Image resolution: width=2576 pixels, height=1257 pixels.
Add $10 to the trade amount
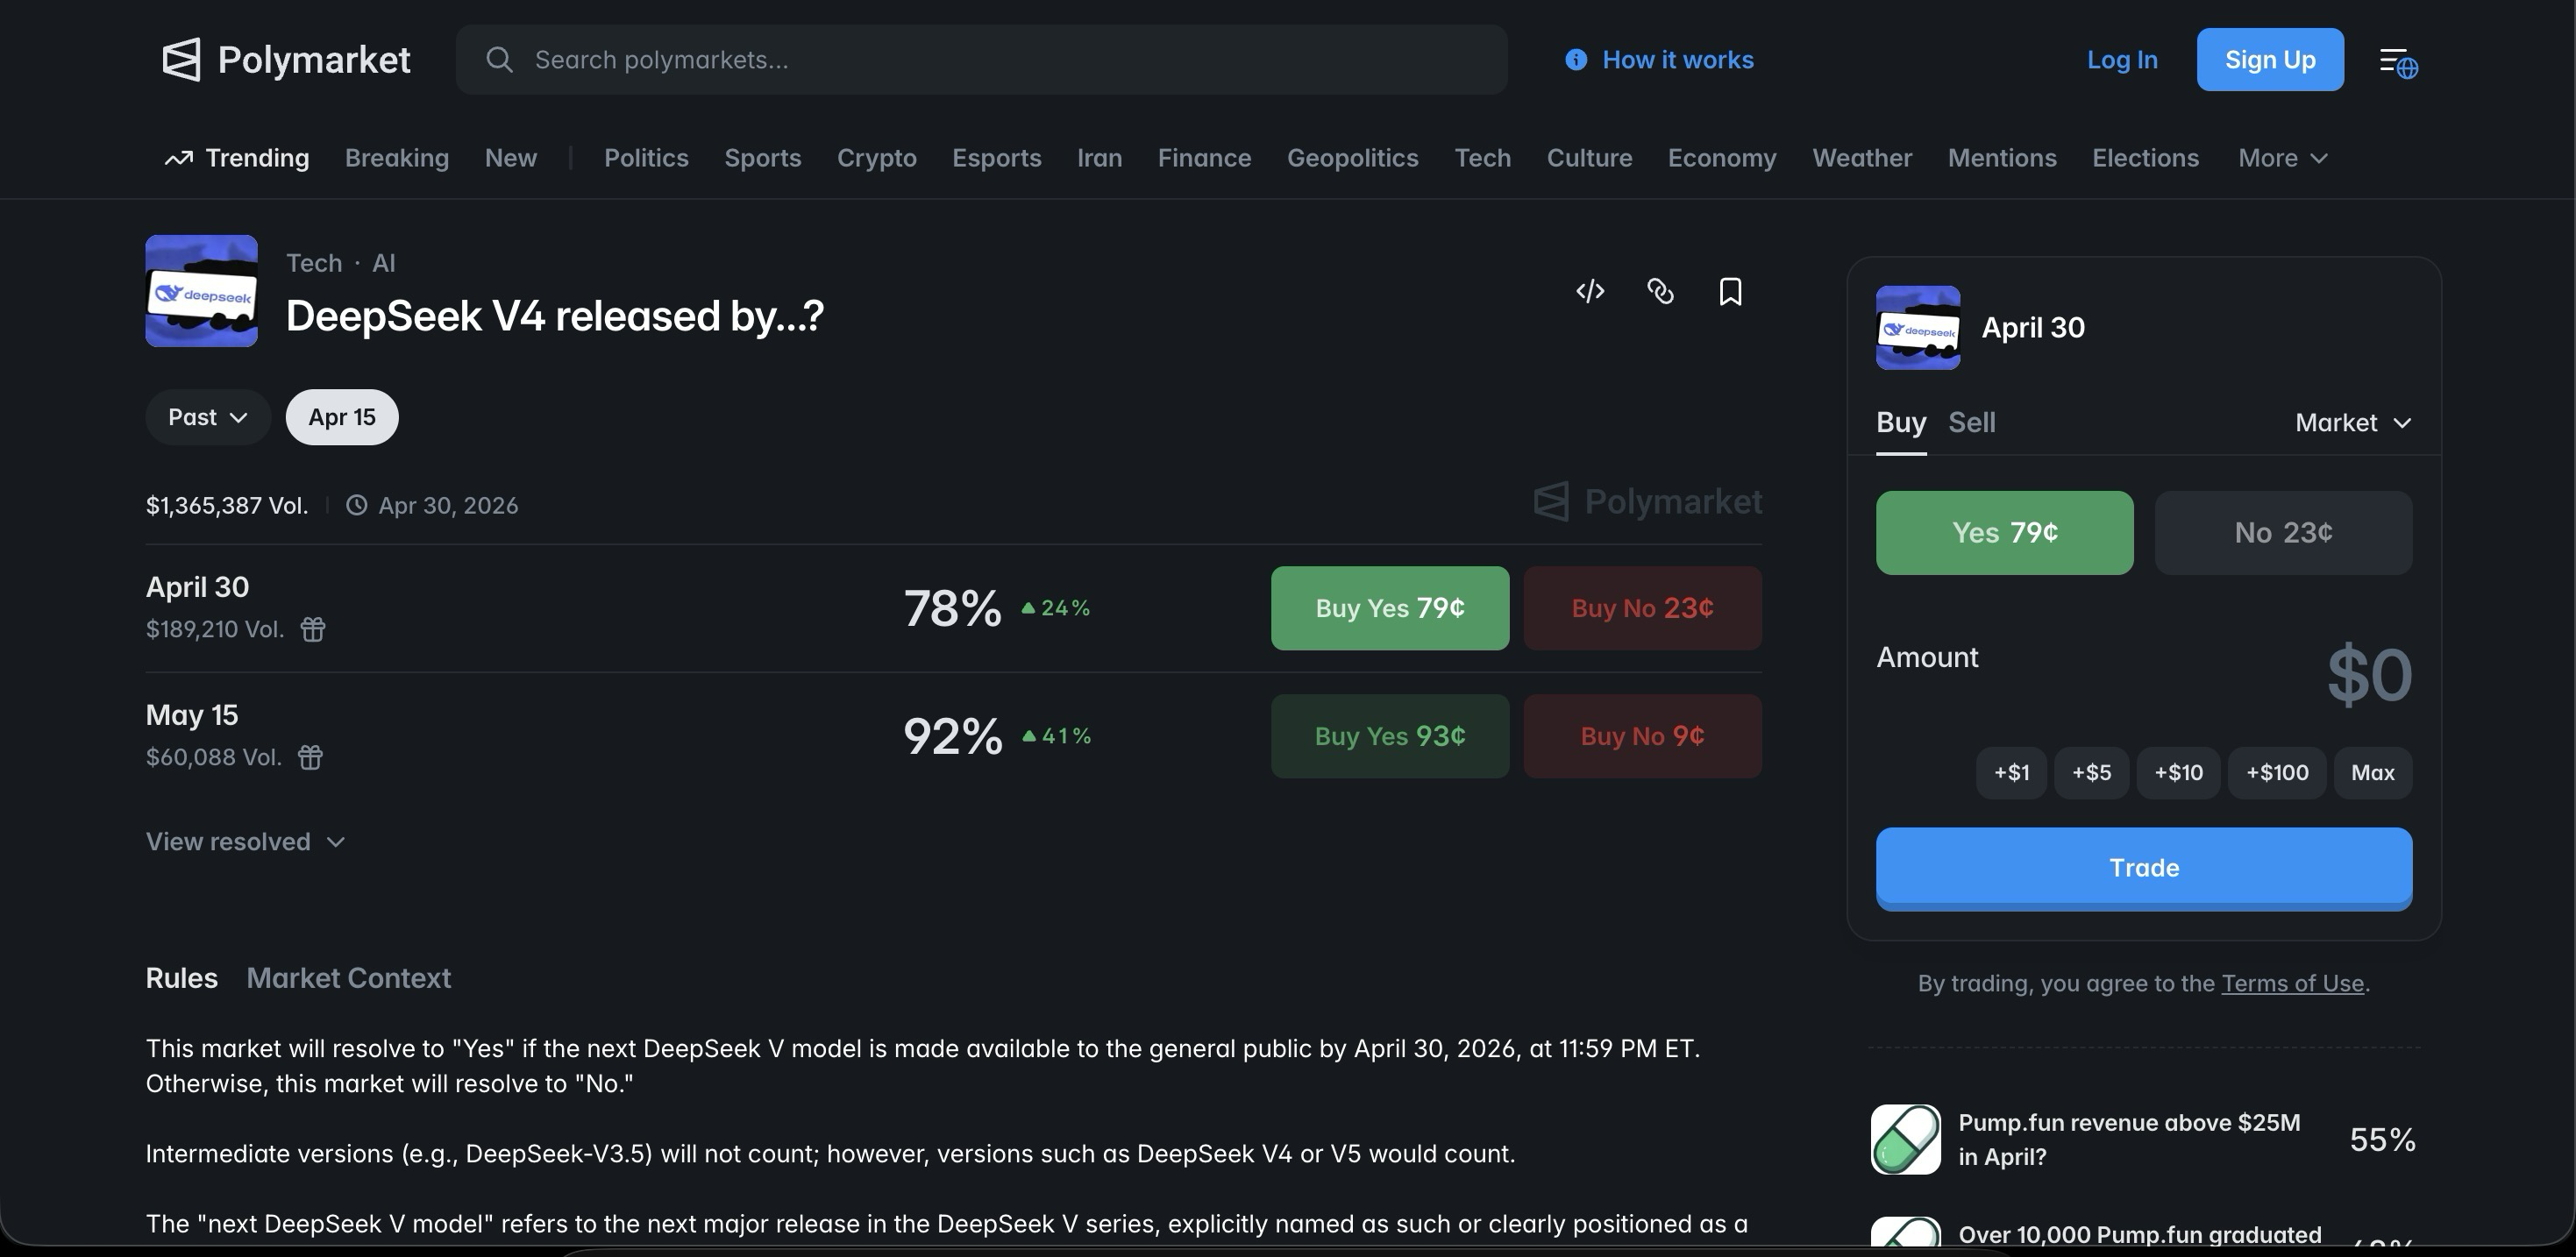(2178, 773)
